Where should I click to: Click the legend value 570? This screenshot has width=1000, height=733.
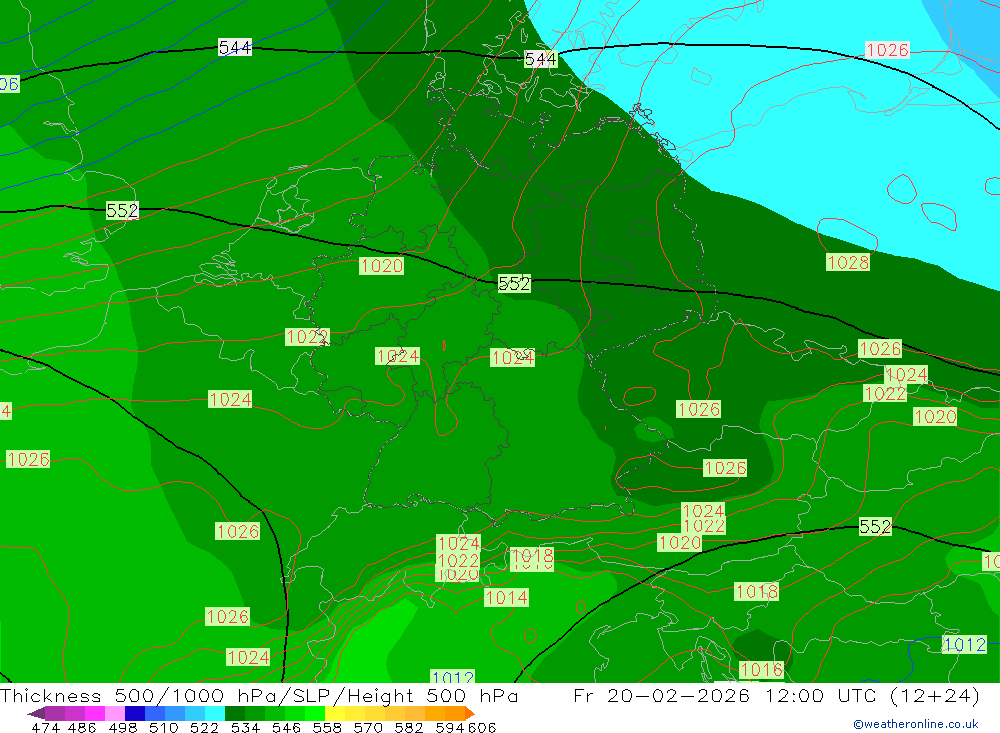tap(367, 728)
